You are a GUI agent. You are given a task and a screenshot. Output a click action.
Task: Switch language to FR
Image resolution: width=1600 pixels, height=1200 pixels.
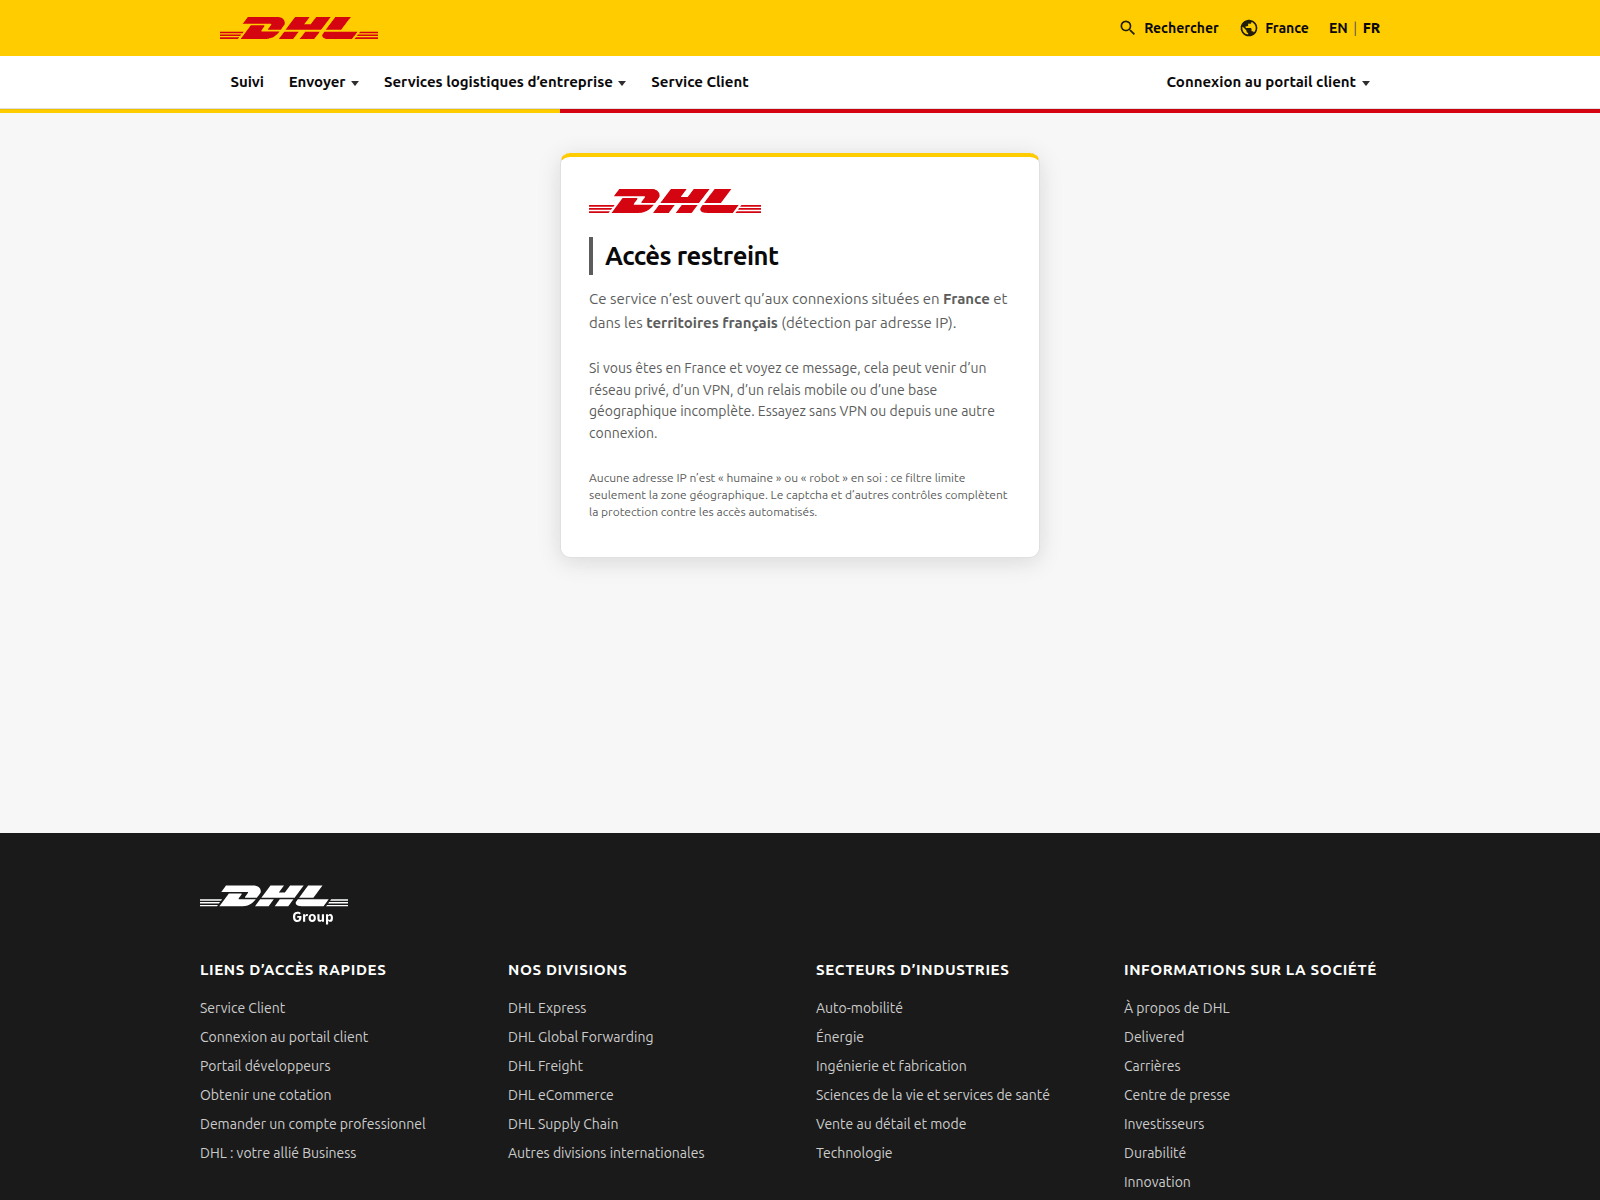click(x=1371, y=28)
